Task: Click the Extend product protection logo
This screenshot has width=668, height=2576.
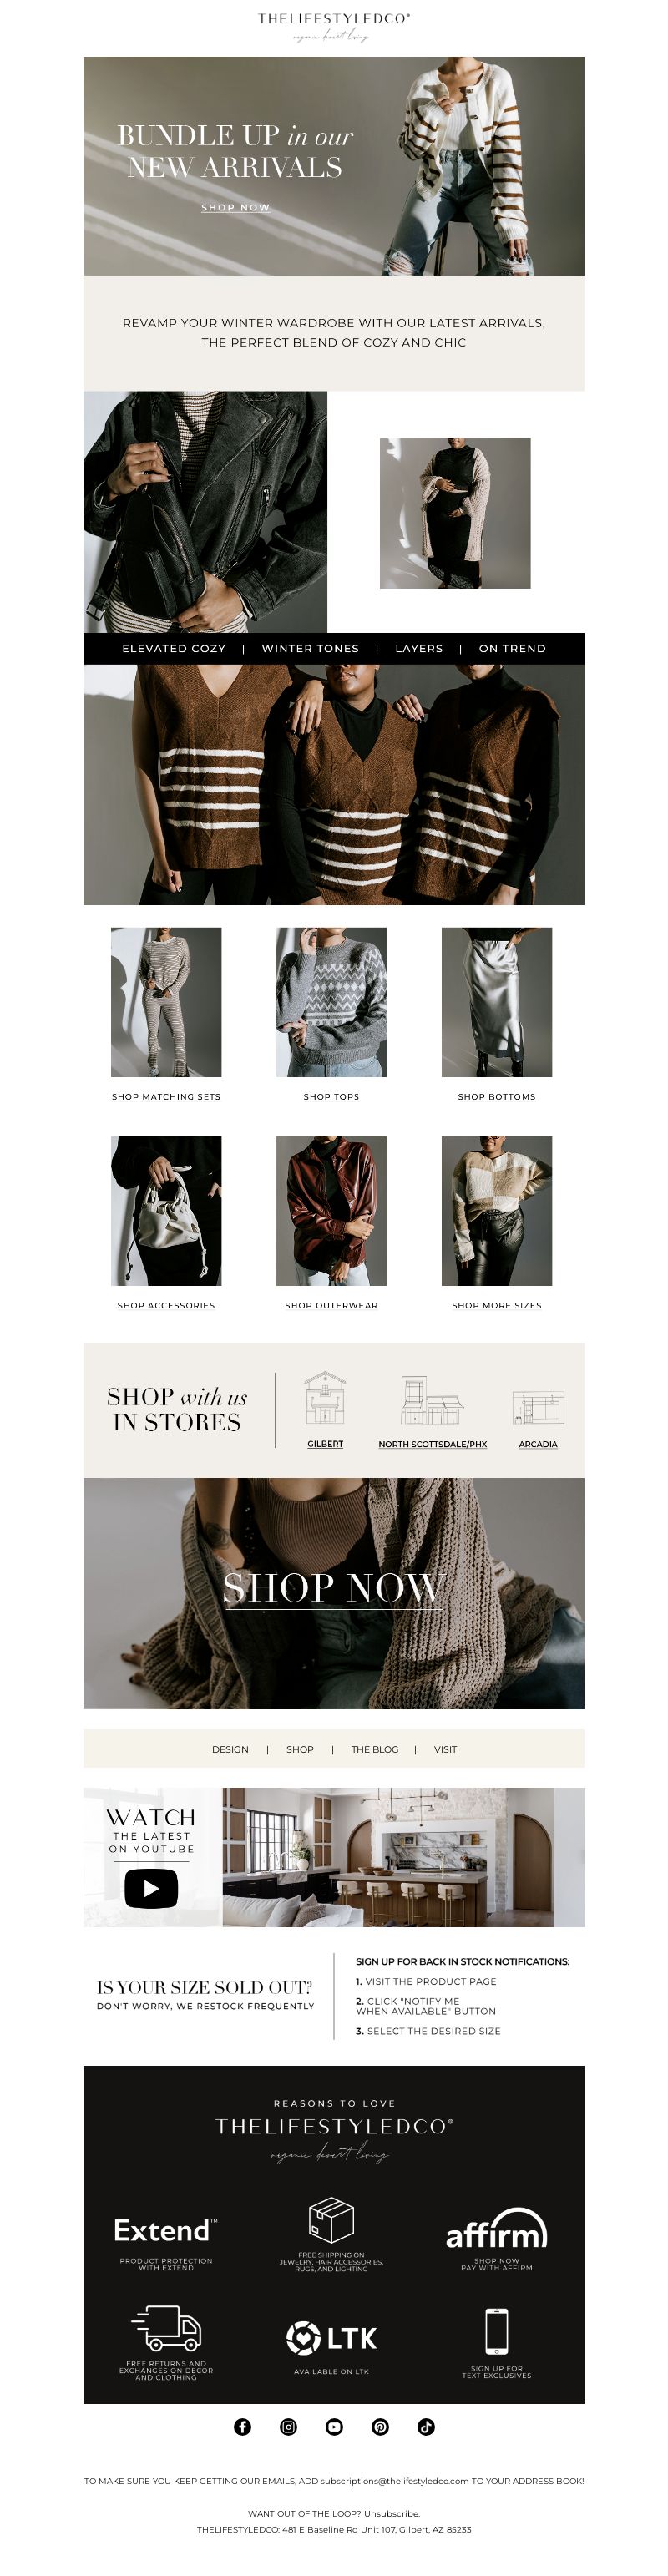Action: [x=165, y=2230]
